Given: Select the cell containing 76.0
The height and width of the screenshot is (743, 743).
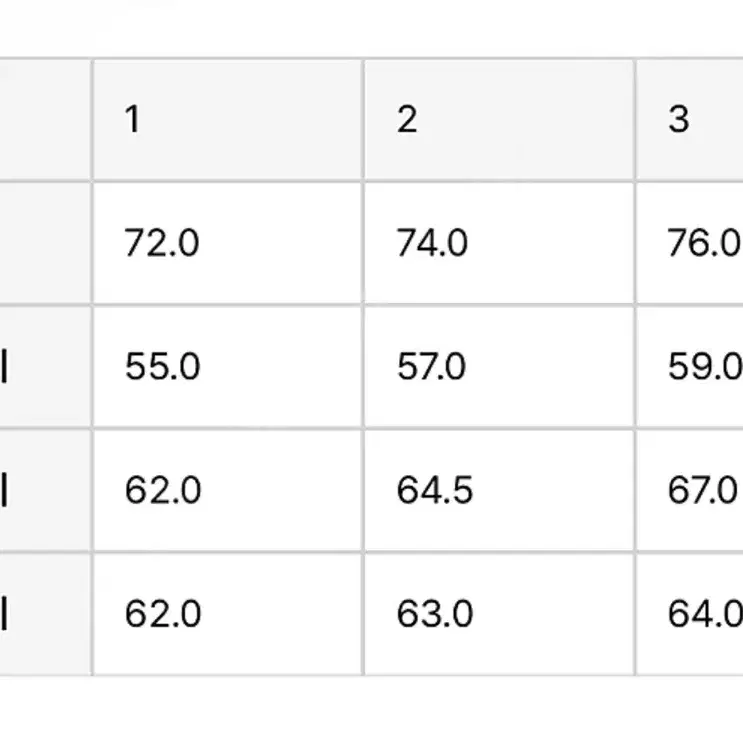Looking at the screenshot, I should pyautogui.click(x=690, y=243).
